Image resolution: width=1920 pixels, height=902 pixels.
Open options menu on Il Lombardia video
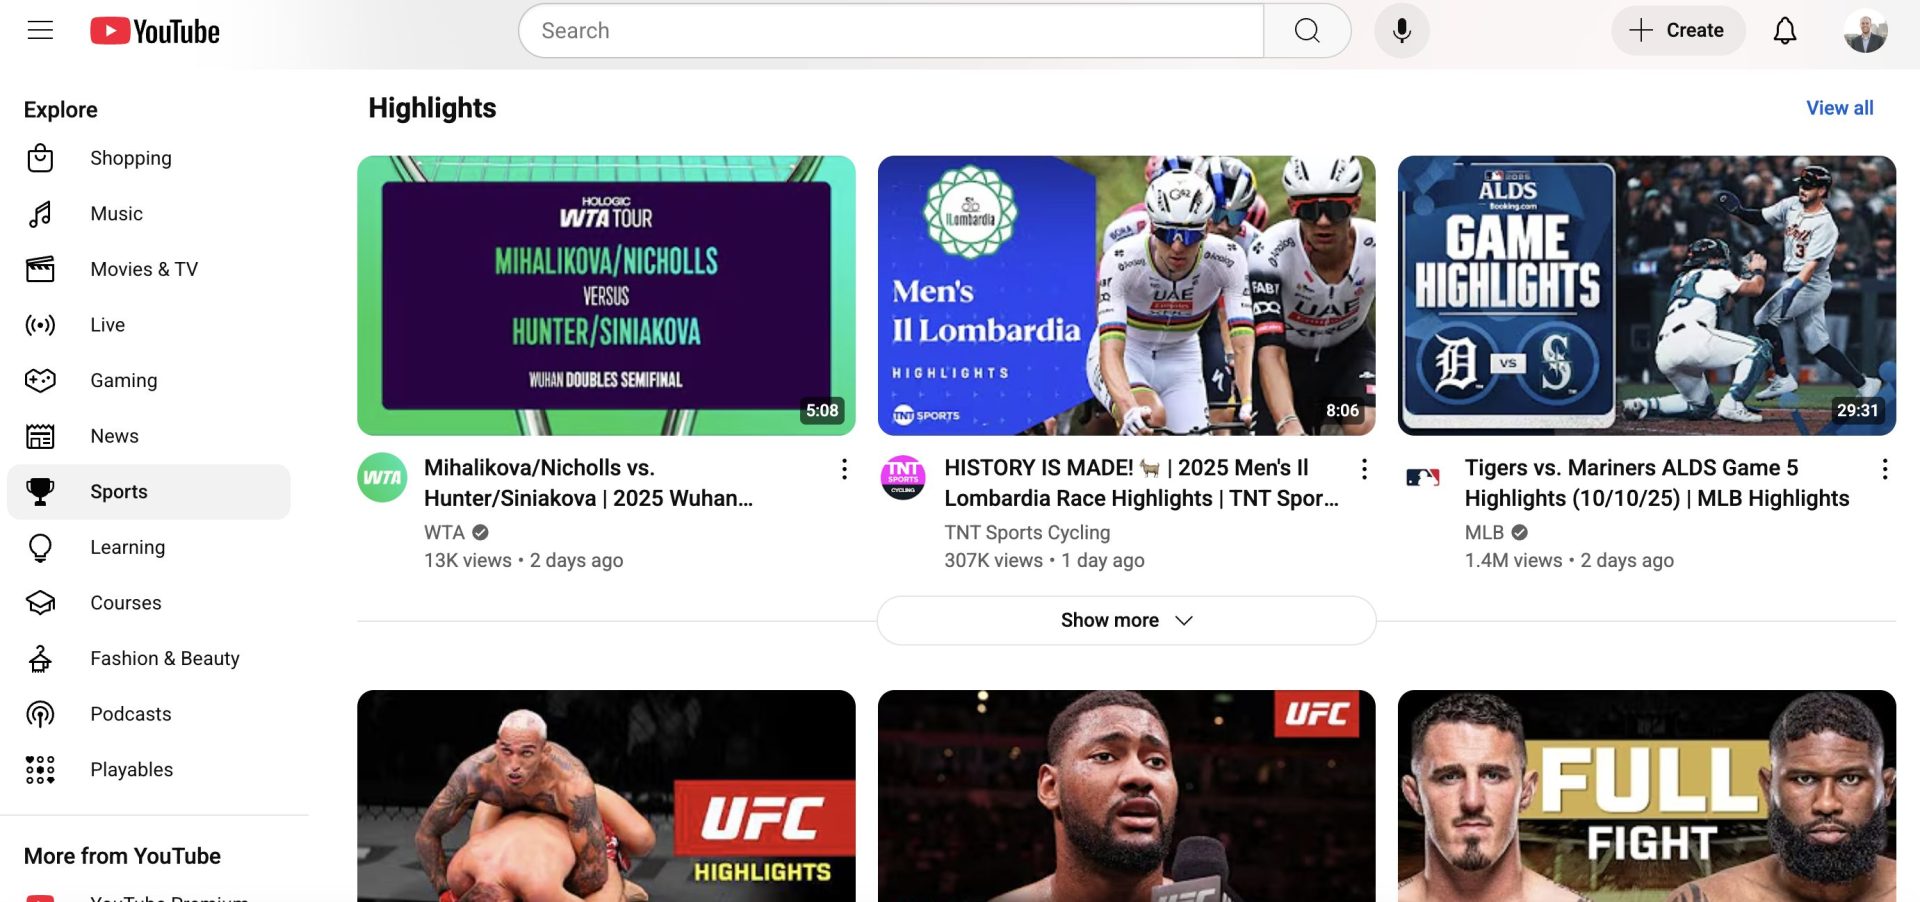(x=1364, y=468)
